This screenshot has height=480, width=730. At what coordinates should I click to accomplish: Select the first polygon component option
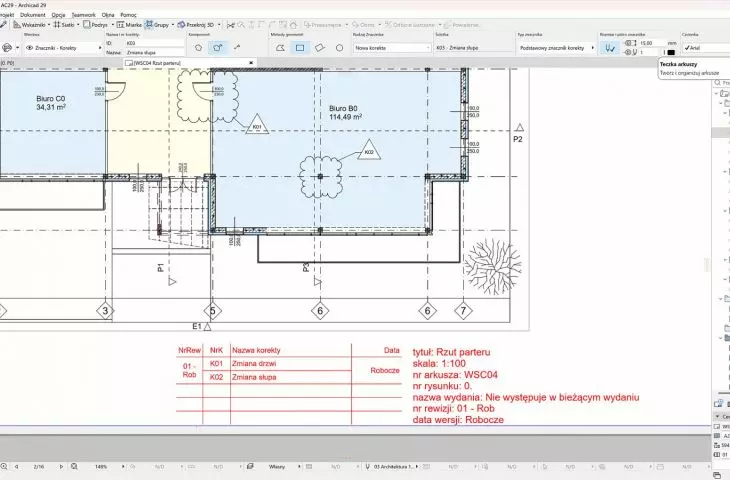198,47
